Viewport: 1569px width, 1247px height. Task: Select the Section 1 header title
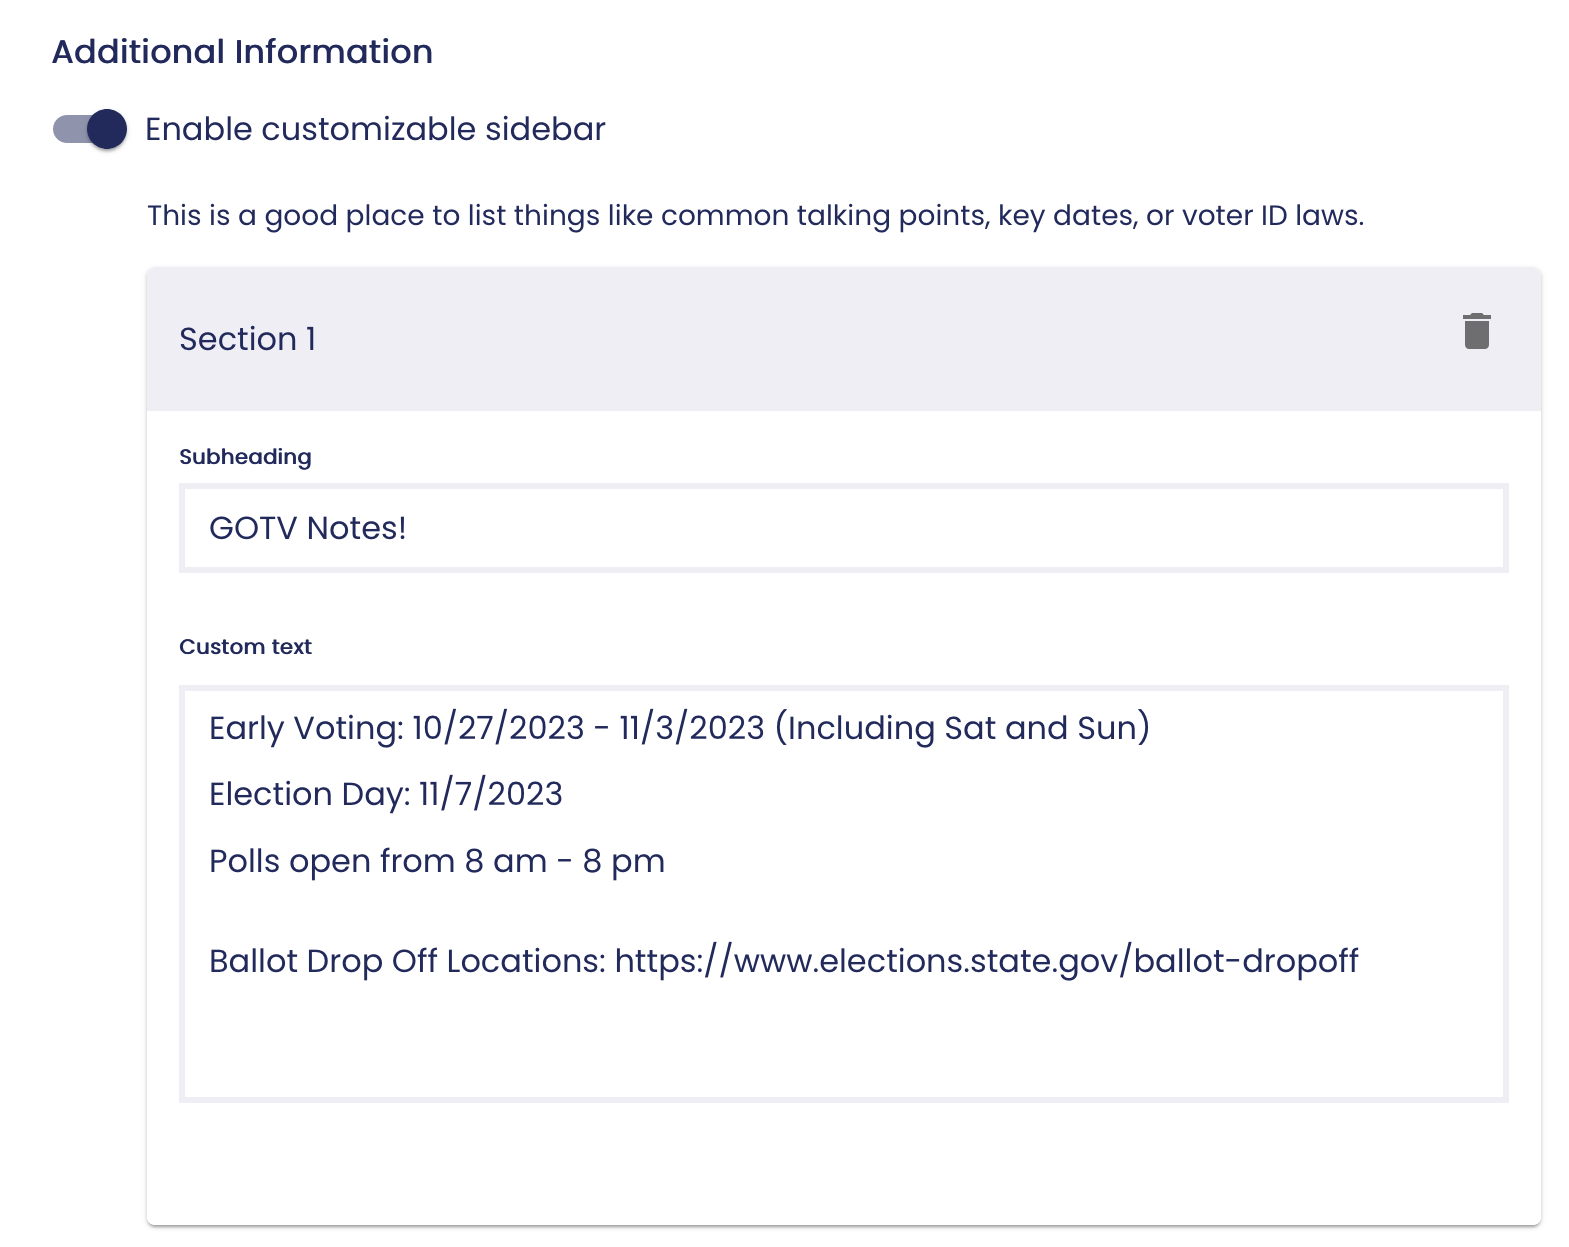point(248,339)
